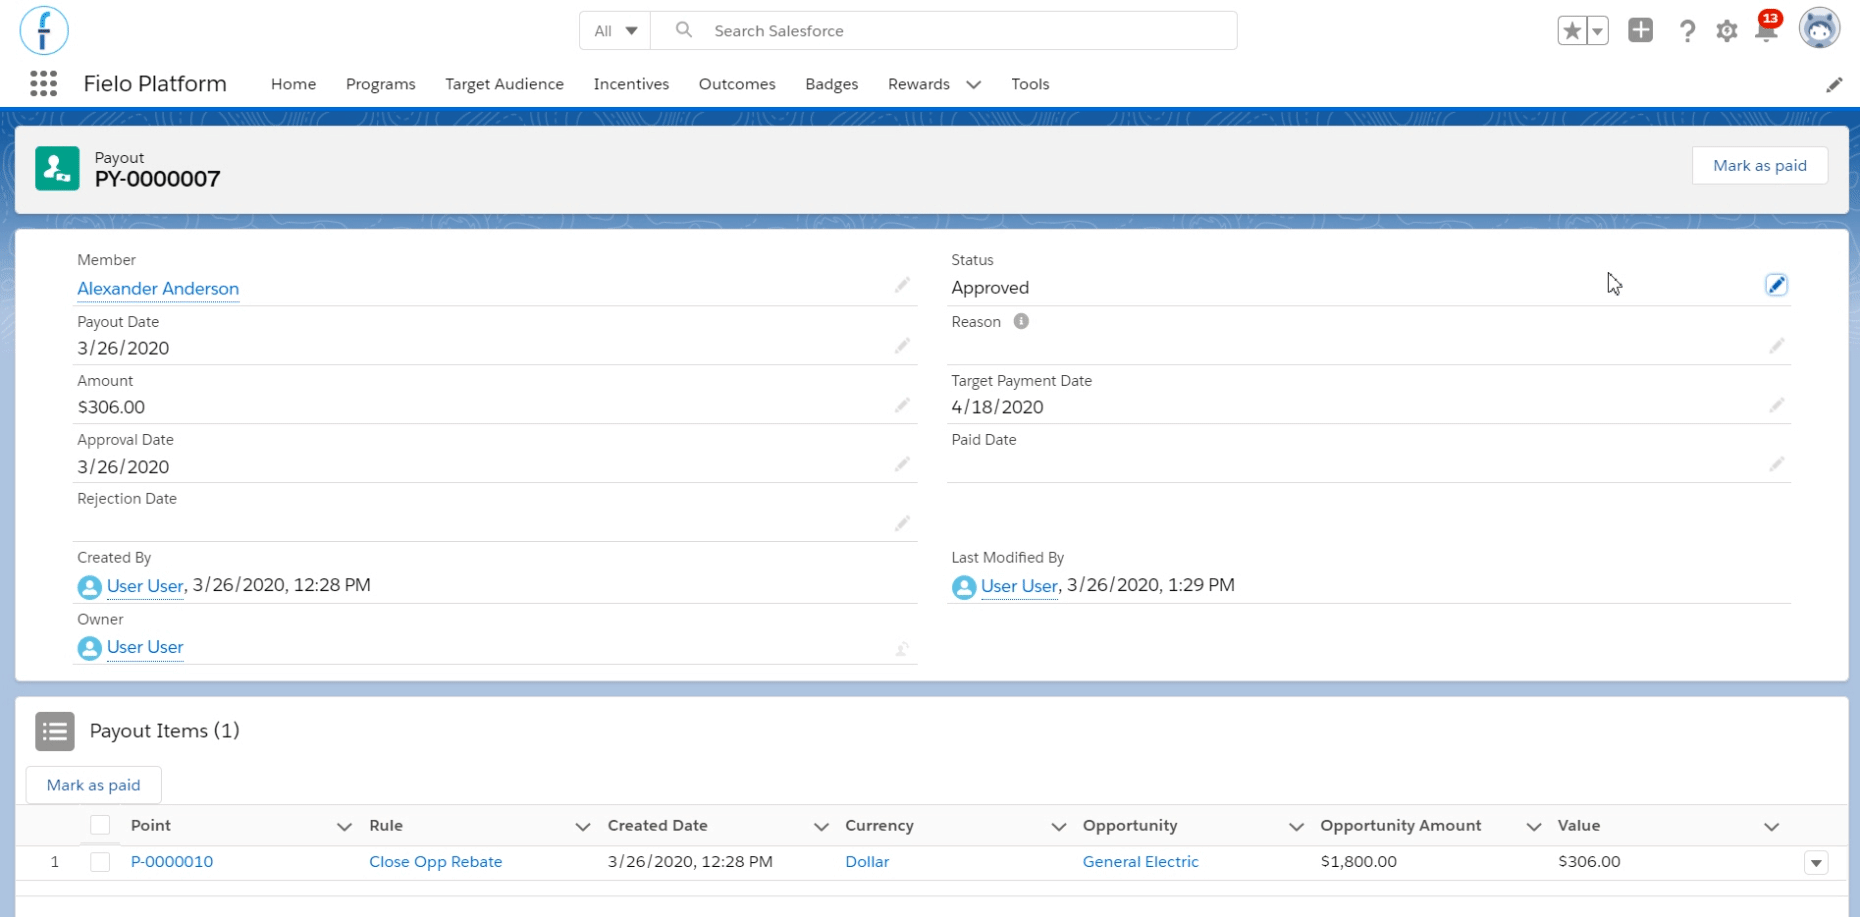This screenshot has width=1860, height=917.
Task: Open the Programs tab
Action: tap(381, 84)
